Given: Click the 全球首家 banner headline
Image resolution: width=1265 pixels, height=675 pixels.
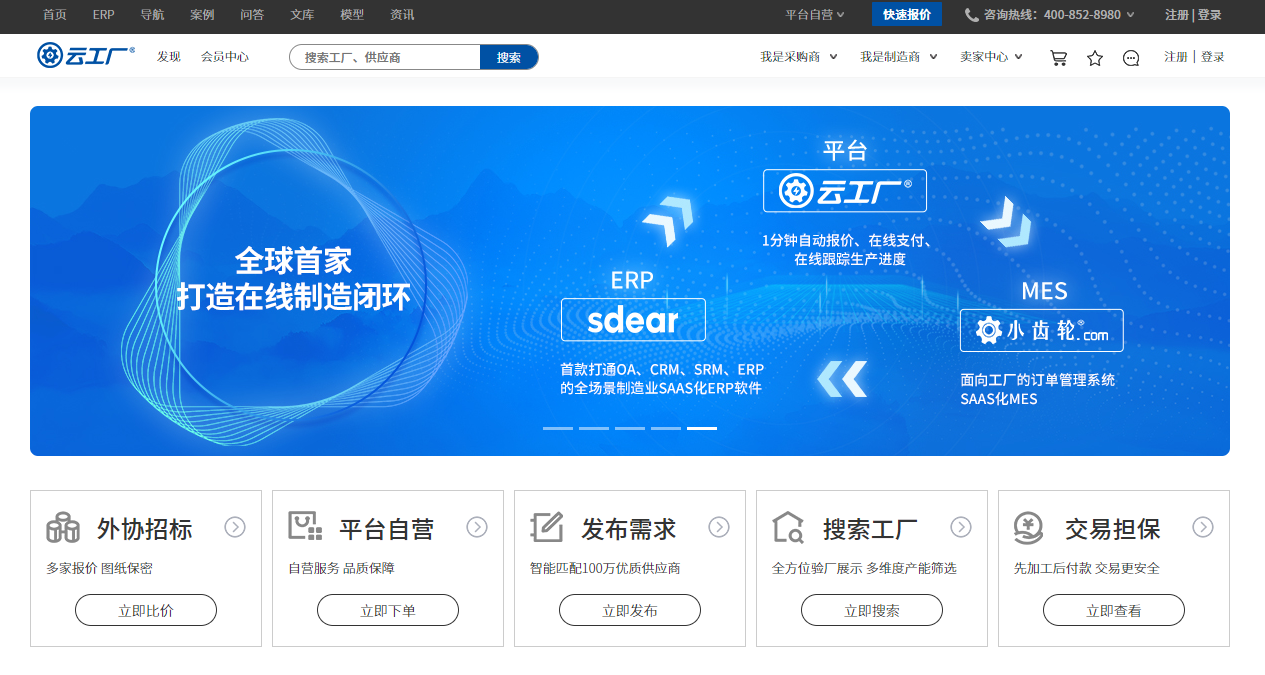Looking at the screenshot, I should pyautogui.click(x=294, y=261).
